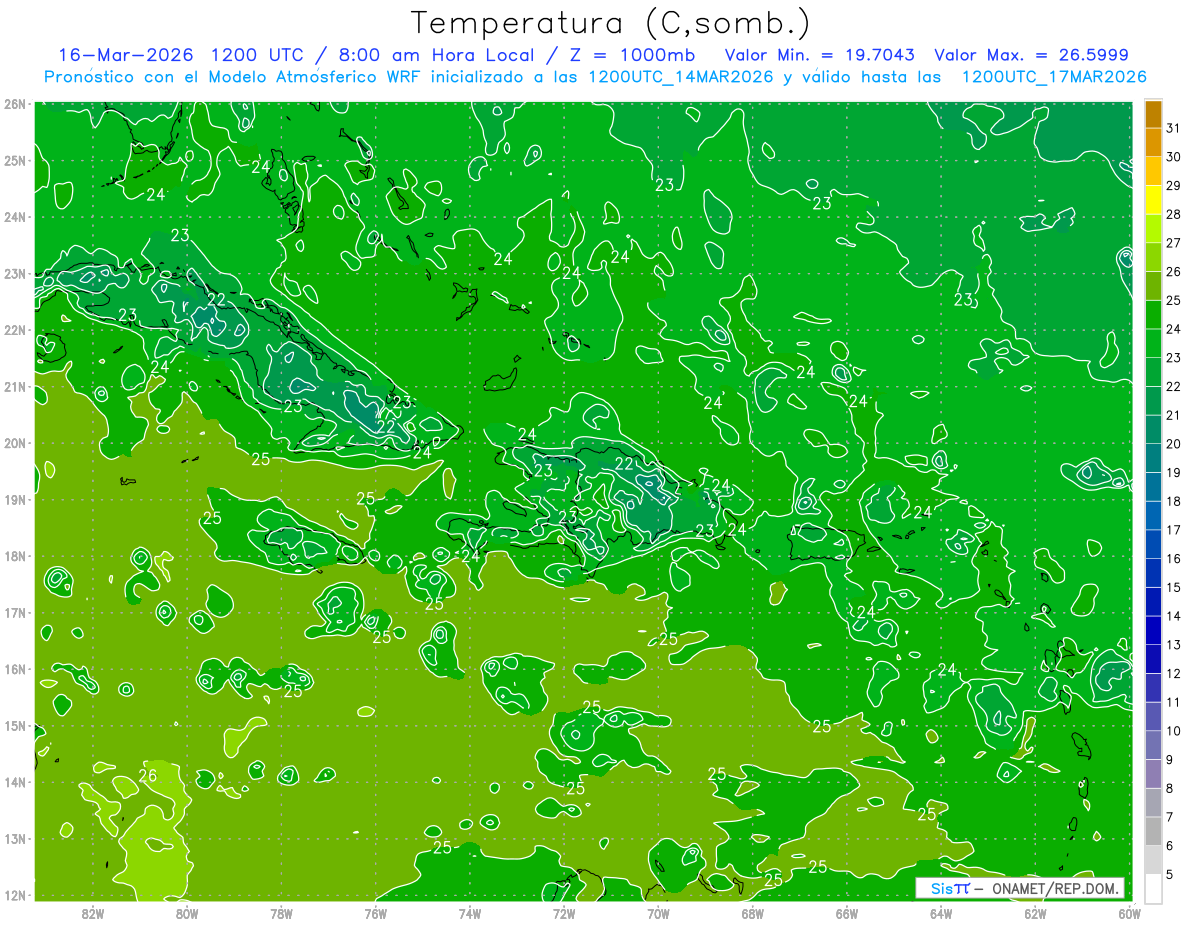Click the '16' label on color scale

(x=1174, y=558)
